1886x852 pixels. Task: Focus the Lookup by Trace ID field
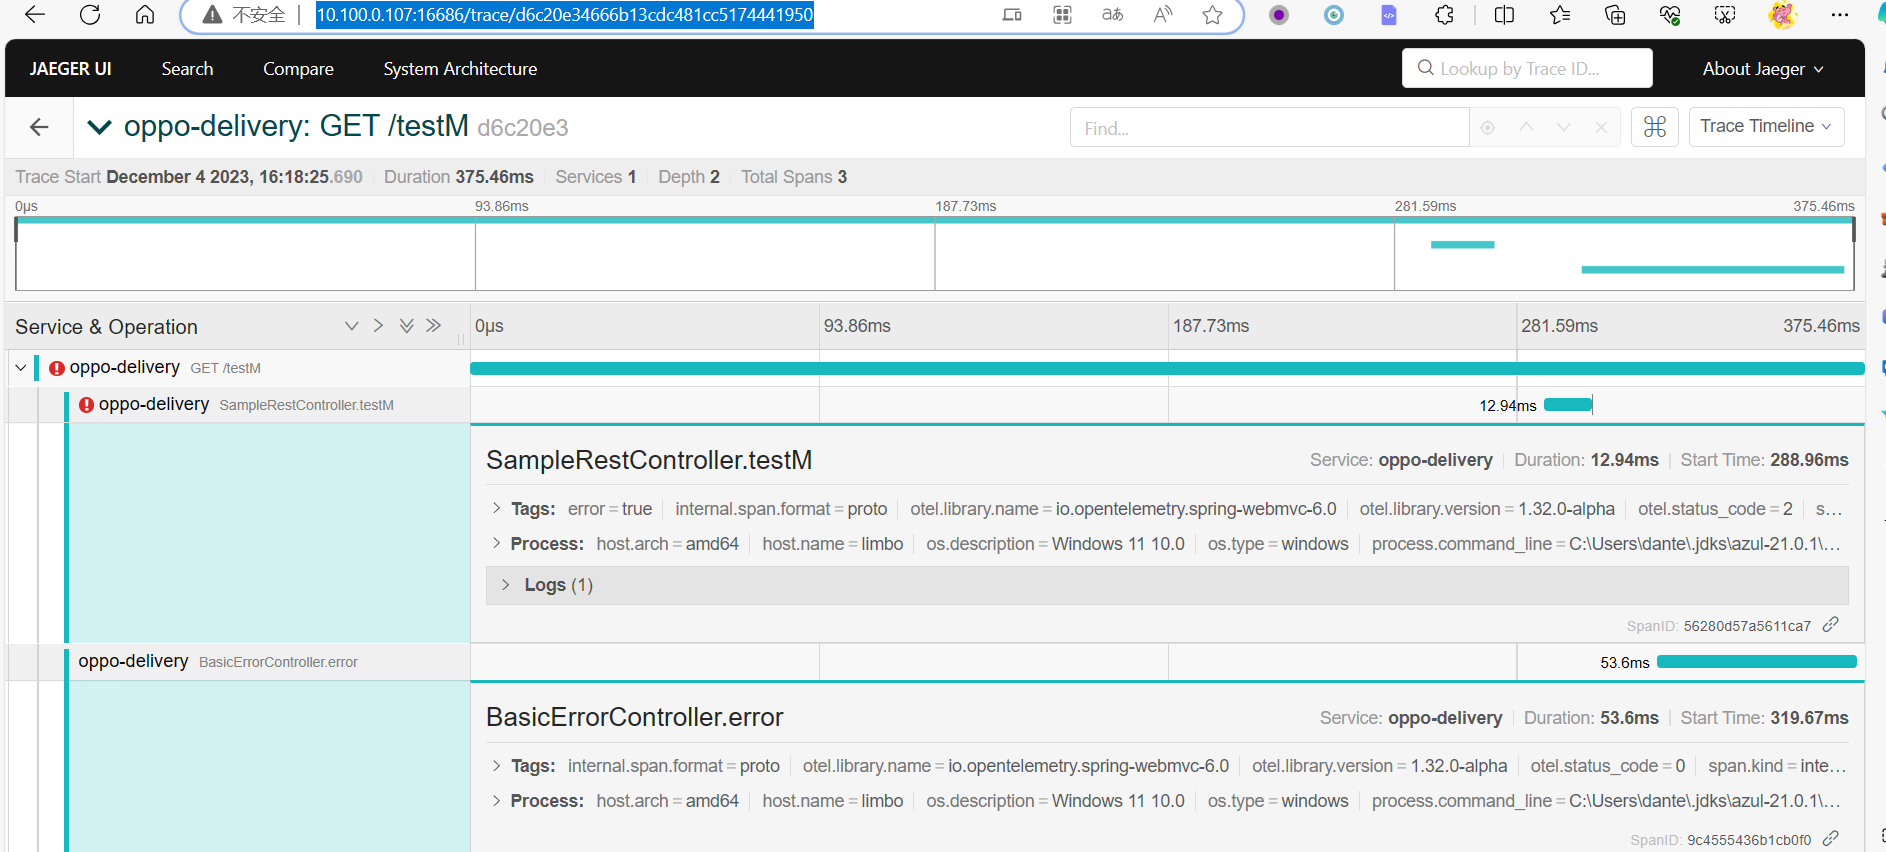point(1527,69)
